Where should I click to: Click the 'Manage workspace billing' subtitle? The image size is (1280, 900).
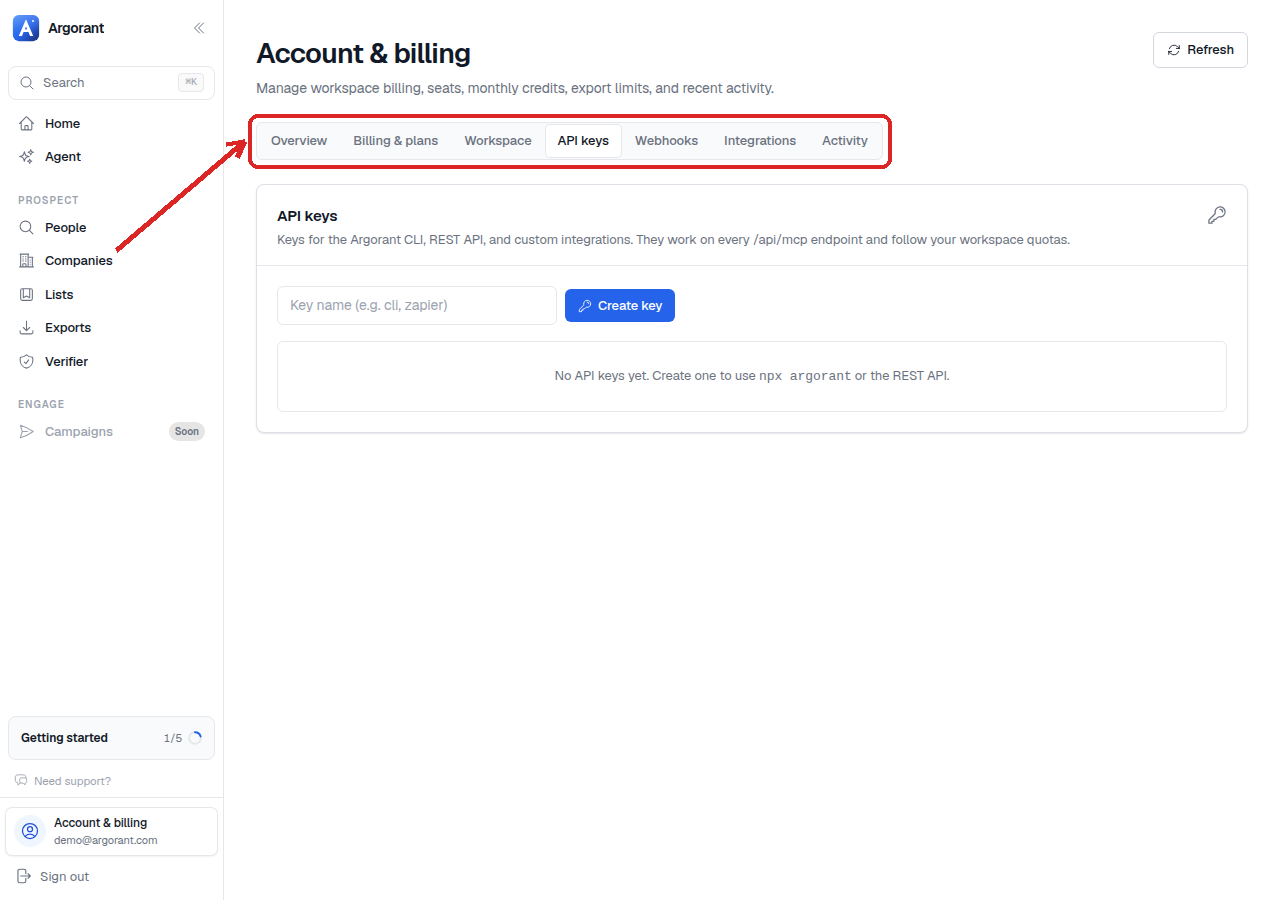[515, 88]
